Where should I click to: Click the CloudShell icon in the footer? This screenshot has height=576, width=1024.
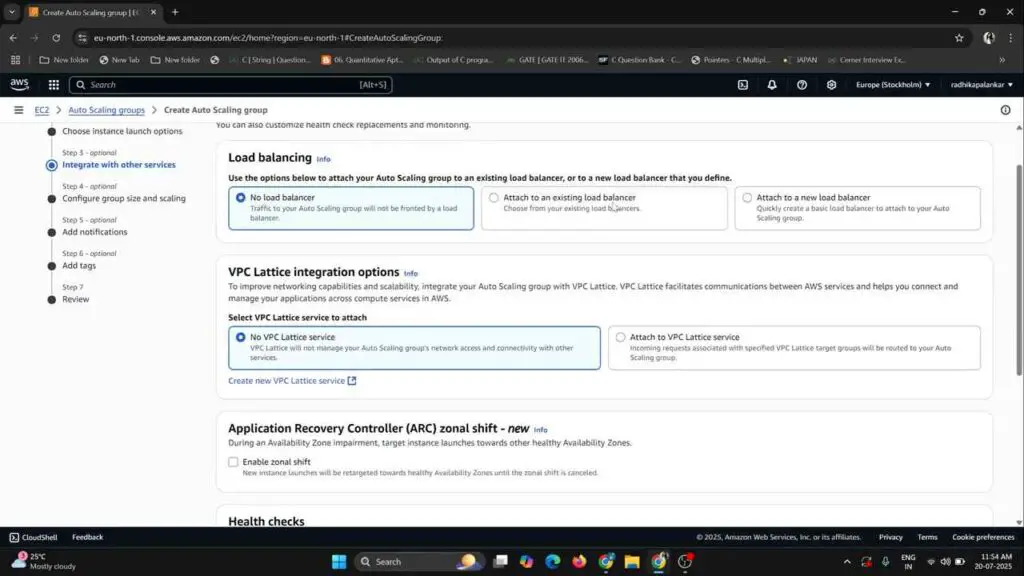tap(14, 537)
